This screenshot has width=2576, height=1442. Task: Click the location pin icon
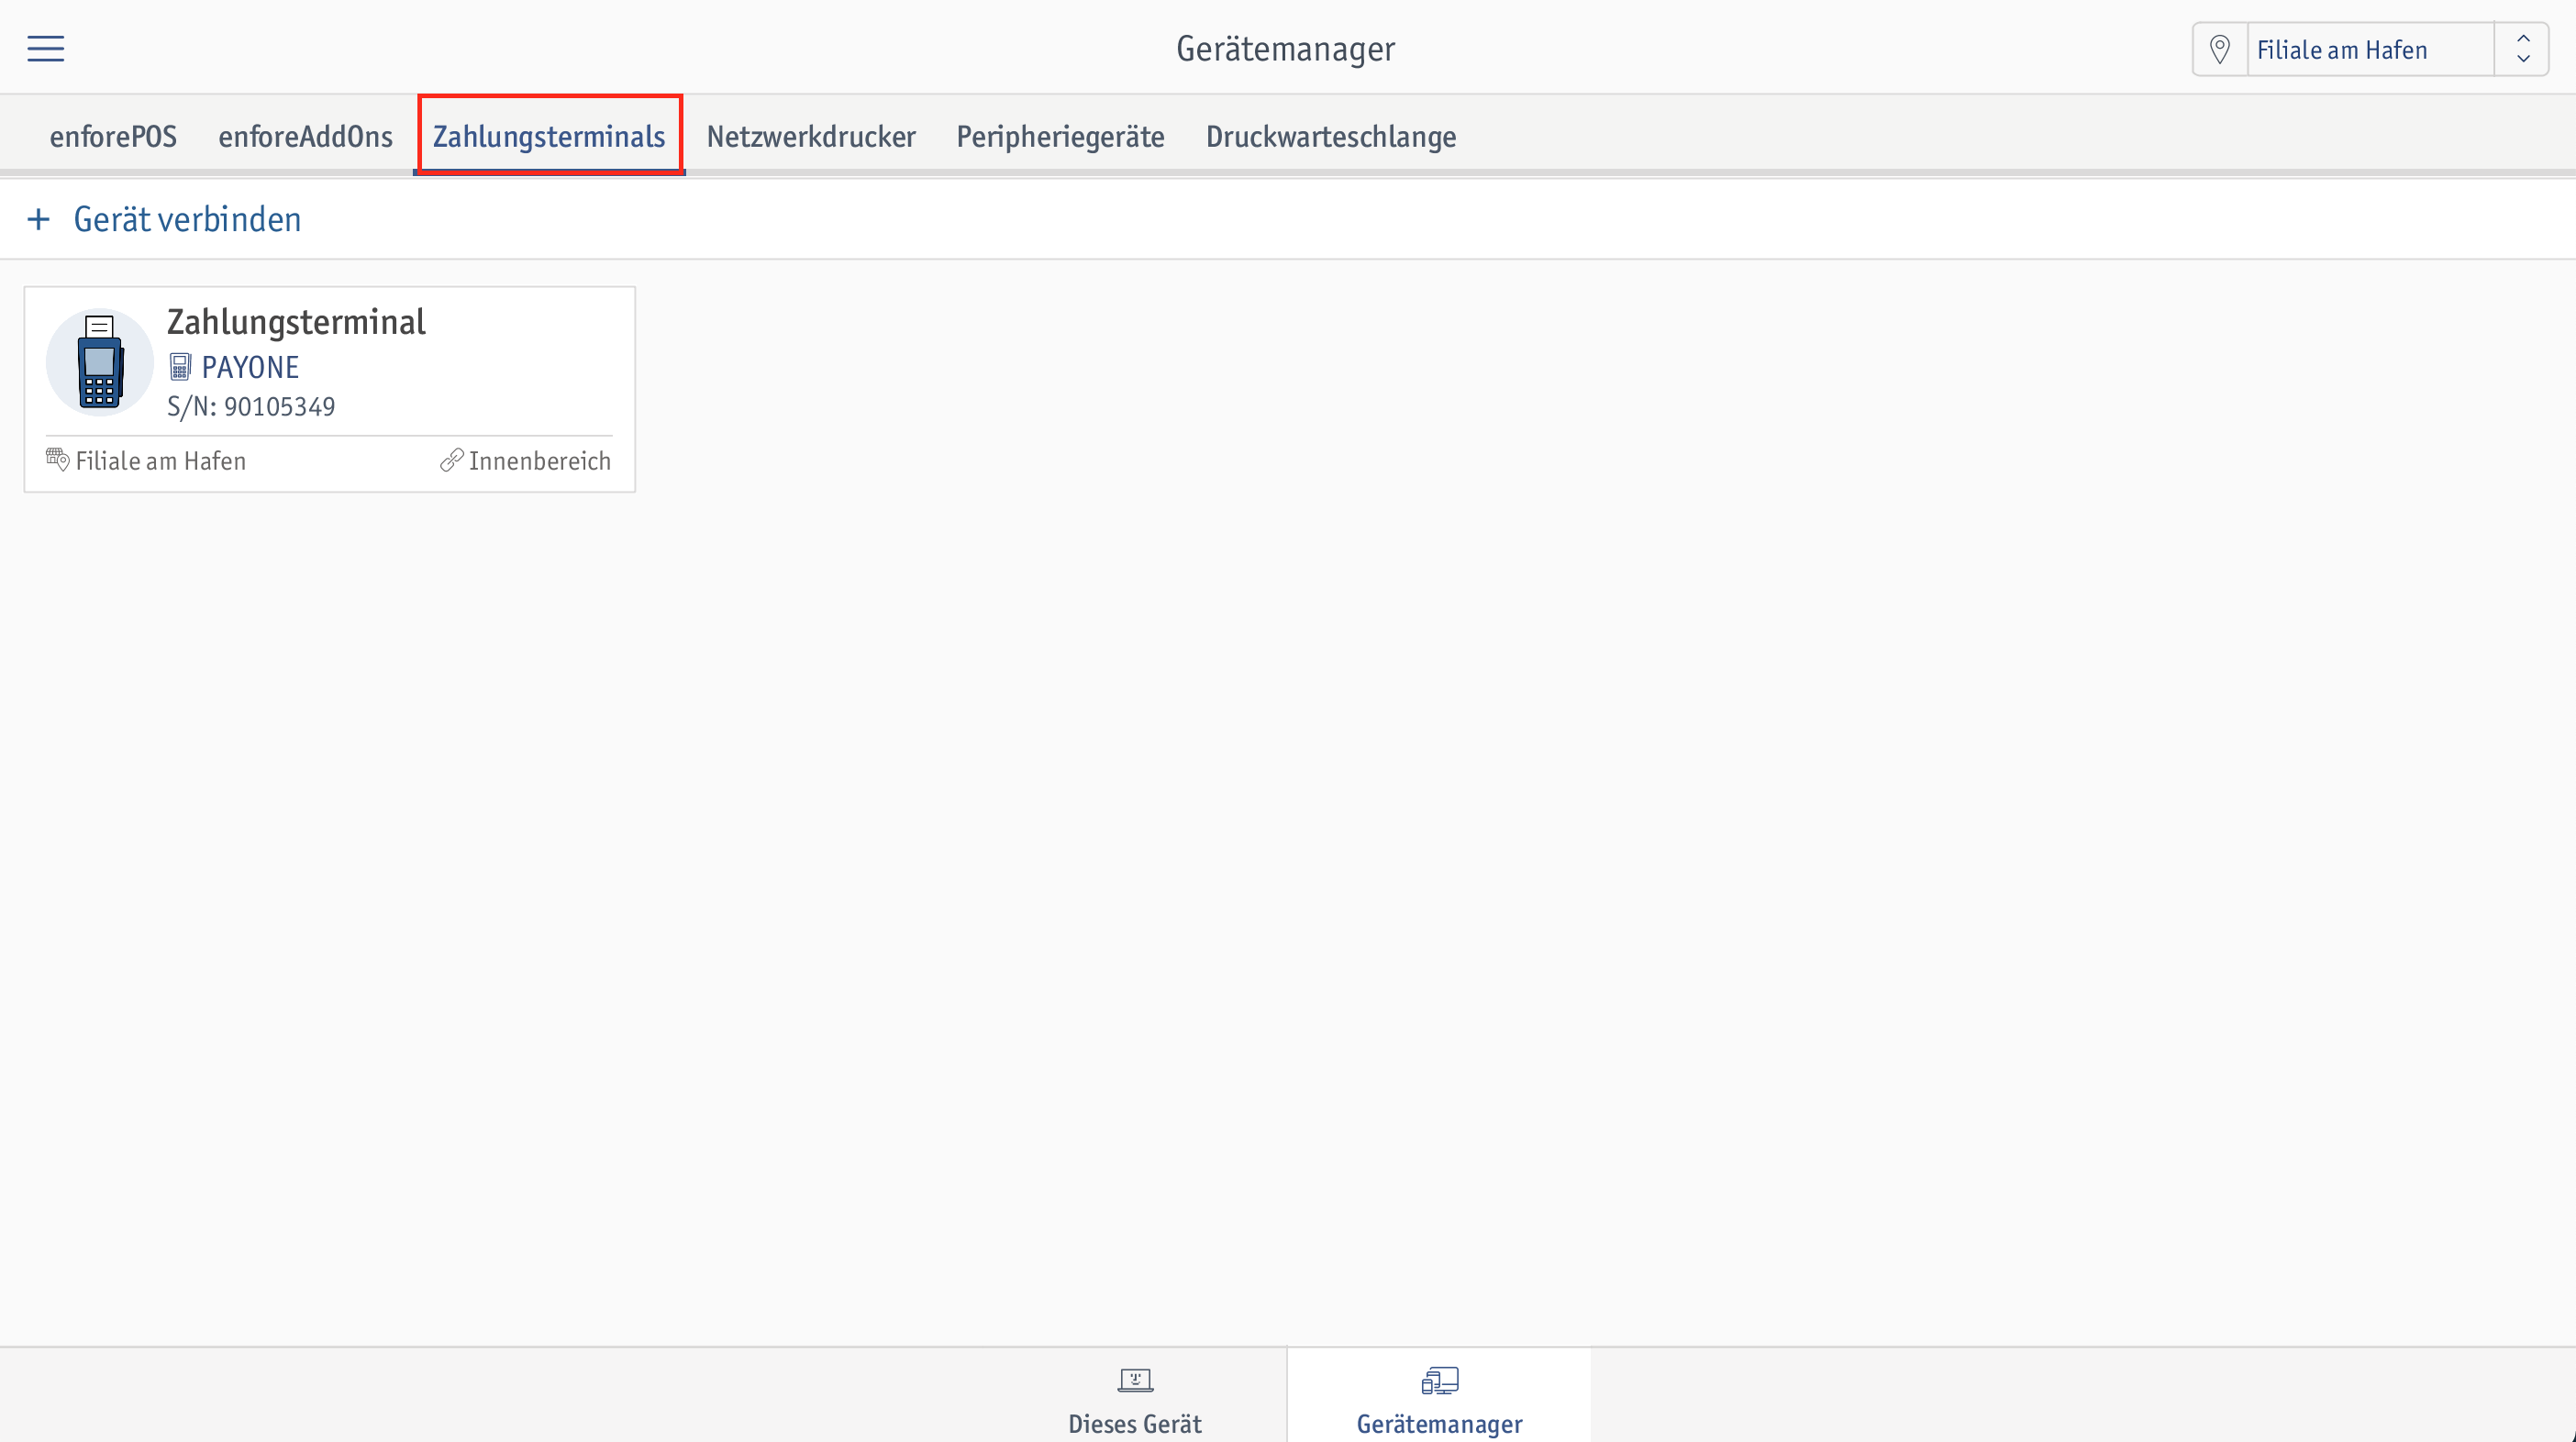(2219, 49)
